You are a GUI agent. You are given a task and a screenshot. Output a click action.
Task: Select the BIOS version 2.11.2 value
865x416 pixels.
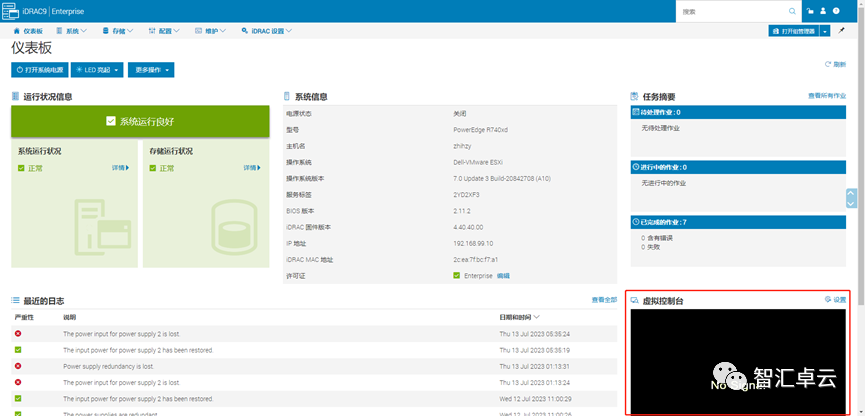pyautogui.click(x=462, y=211)
